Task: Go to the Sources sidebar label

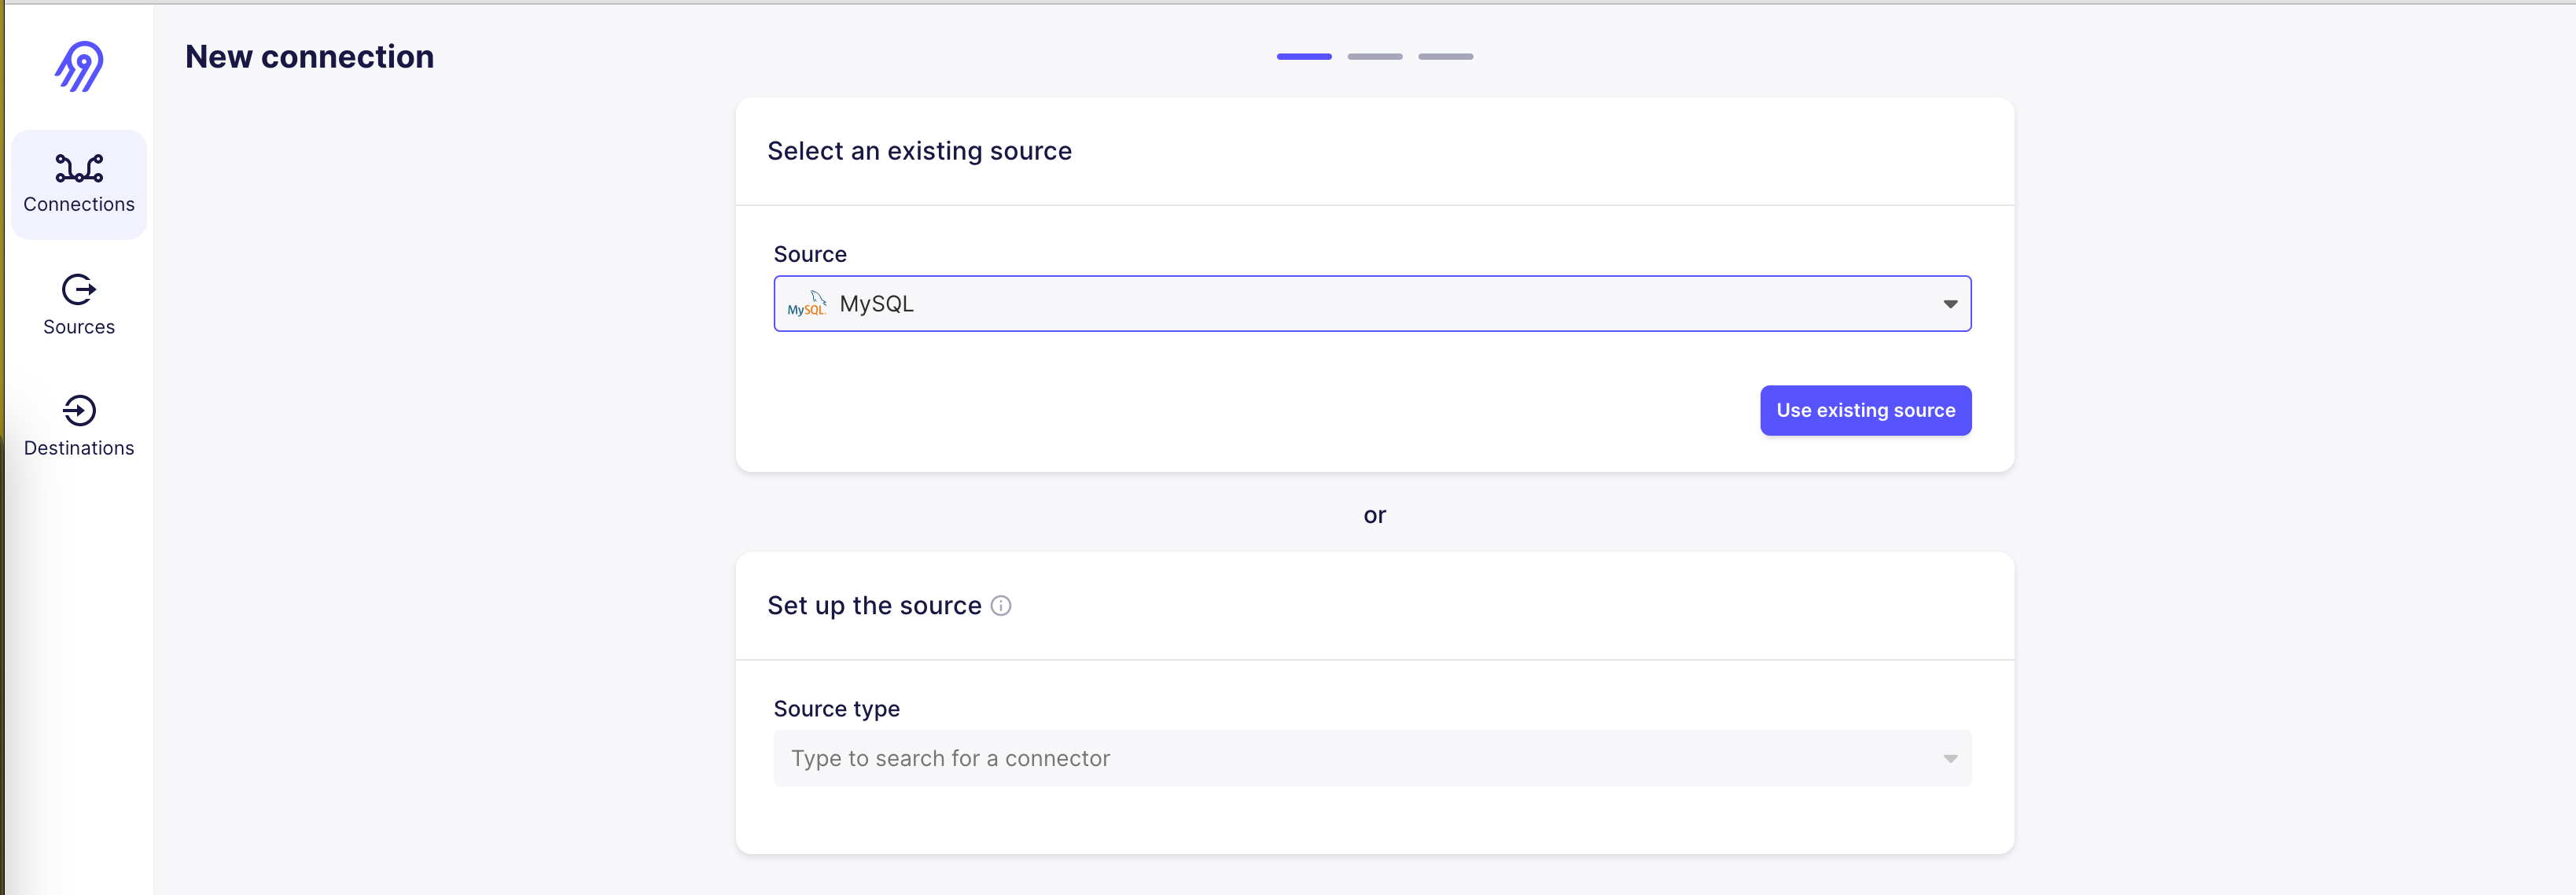Action: point(79,327)
